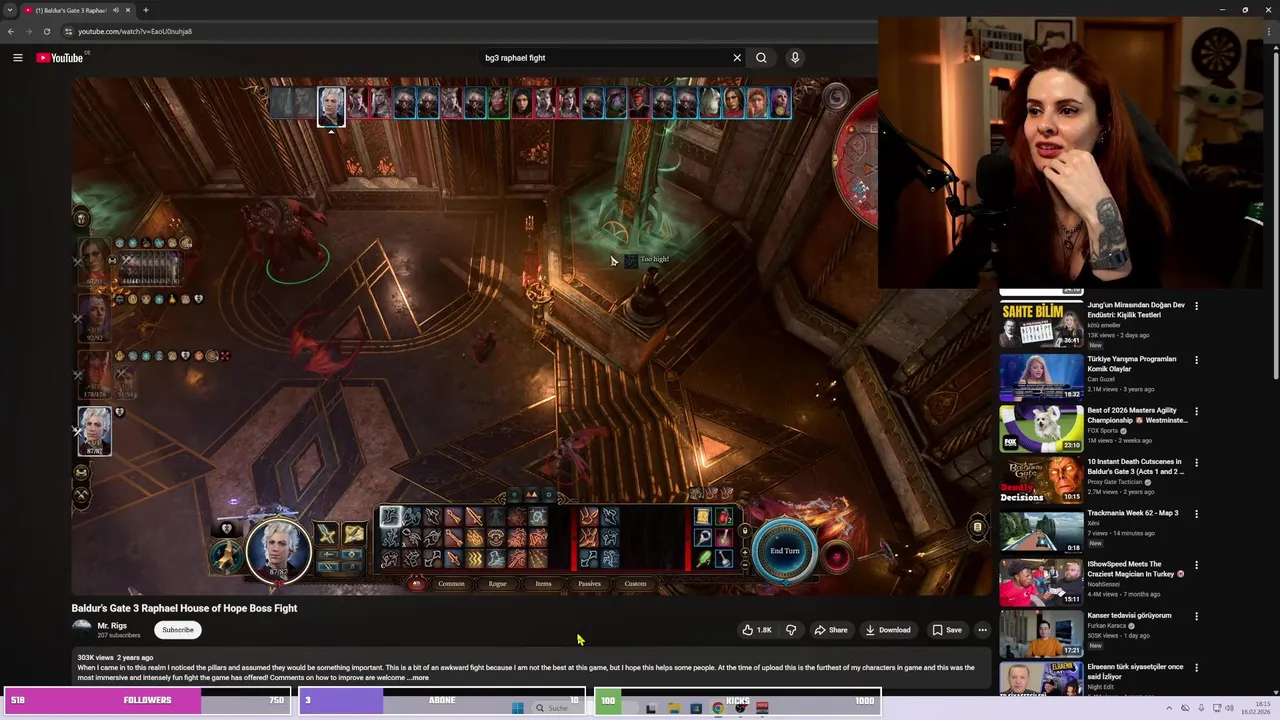Run search with the magnifier button
The height and width of the screenshot is (720, 1280).
[761, 58]
